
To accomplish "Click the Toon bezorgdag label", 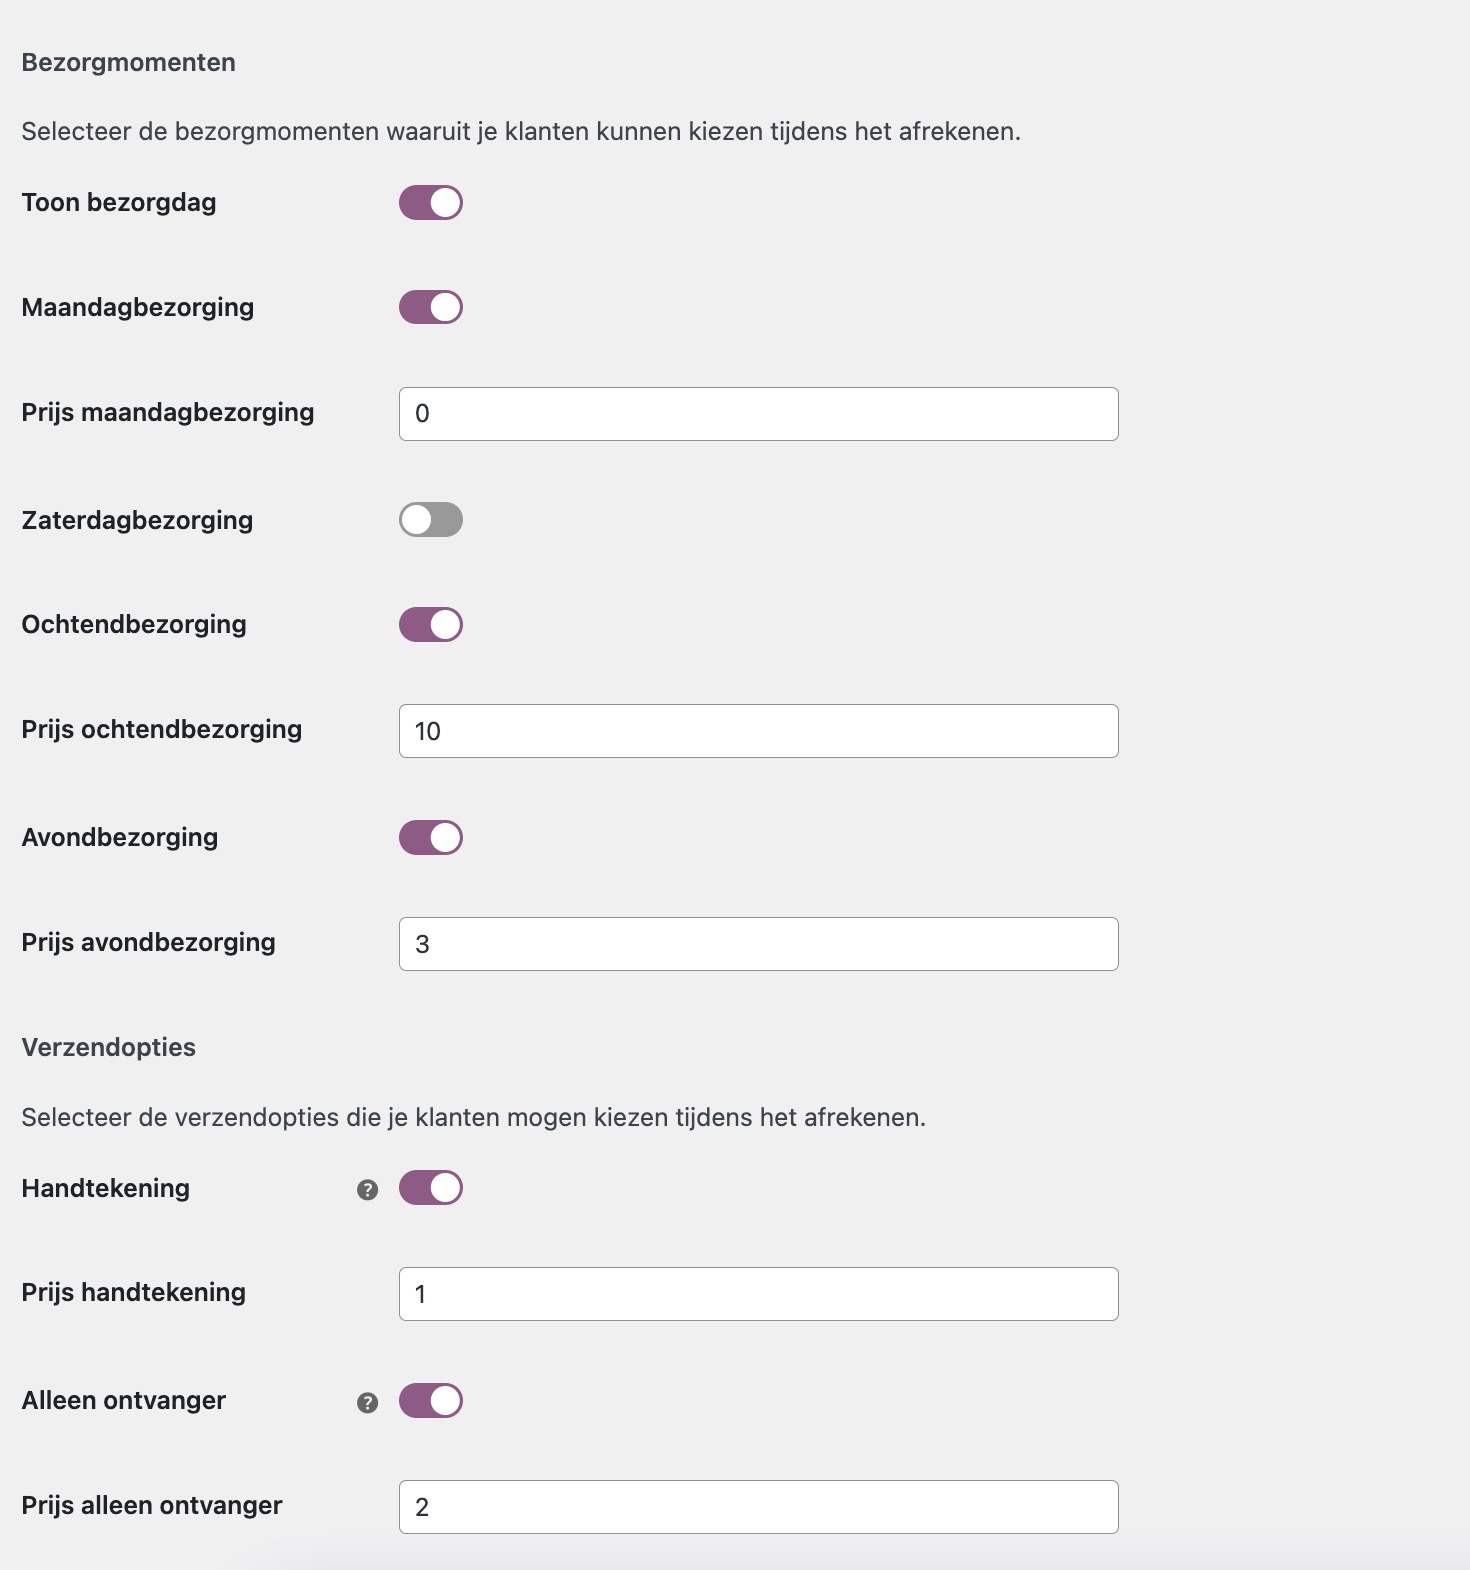I will click(x=118, y=202).
